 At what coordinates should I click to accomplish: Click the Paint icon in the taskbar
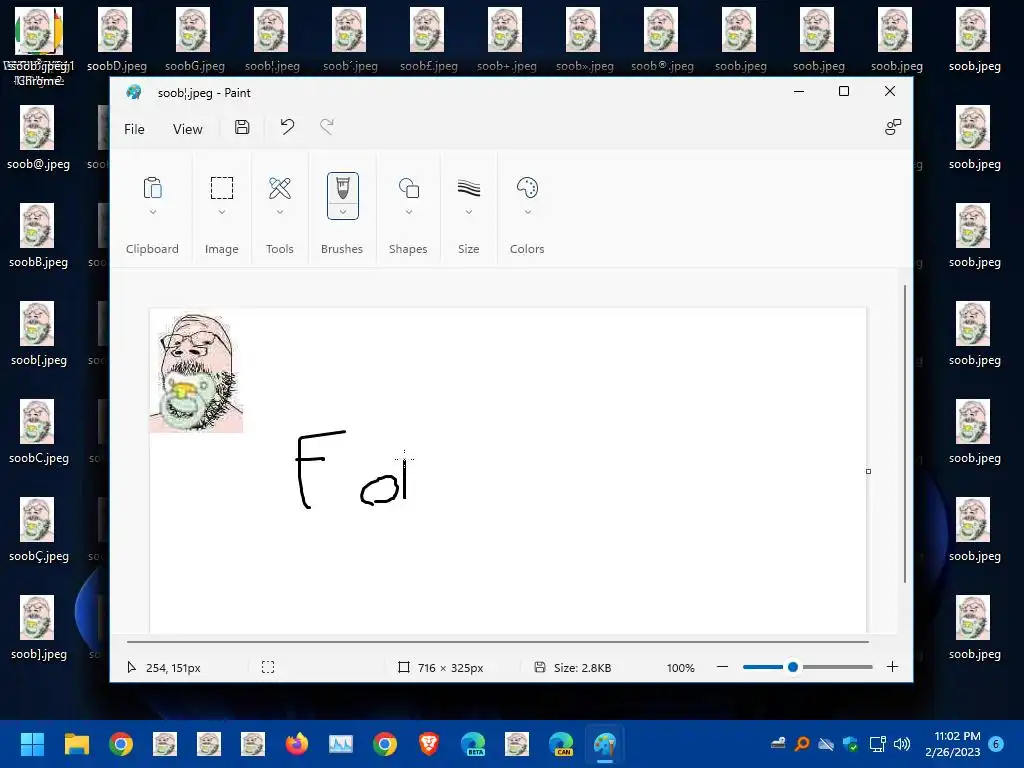(x=605, y=744)
